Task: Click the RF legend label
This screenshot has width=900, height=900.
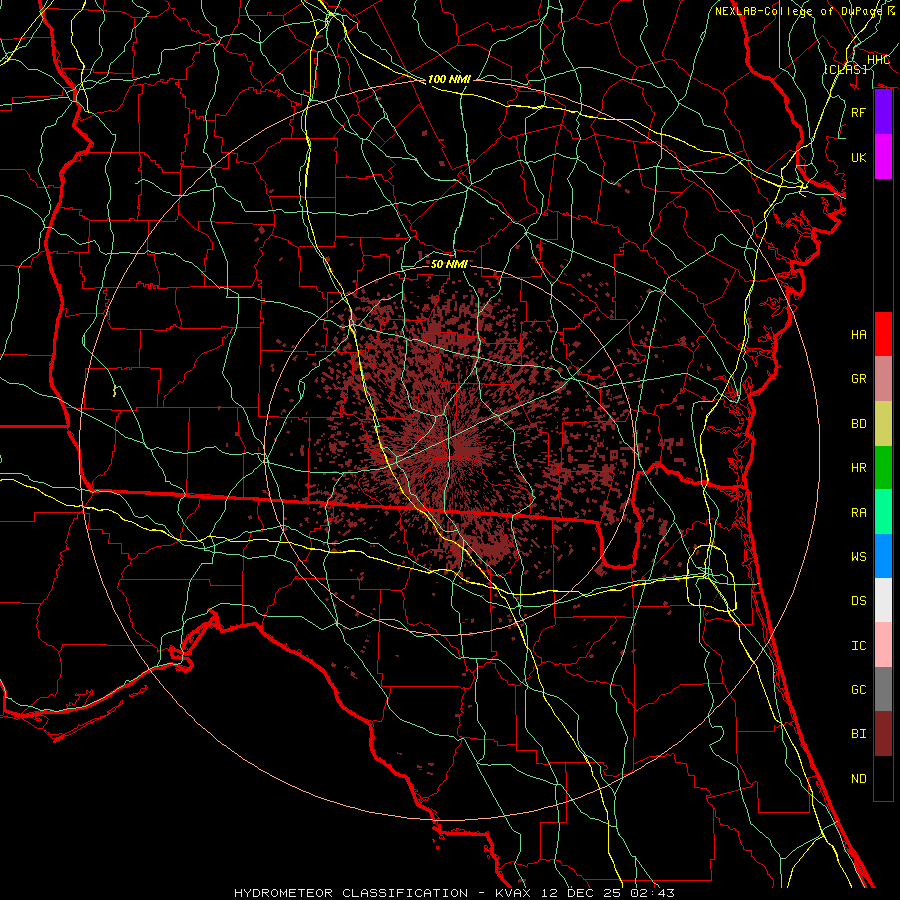Action: point(858,112)
